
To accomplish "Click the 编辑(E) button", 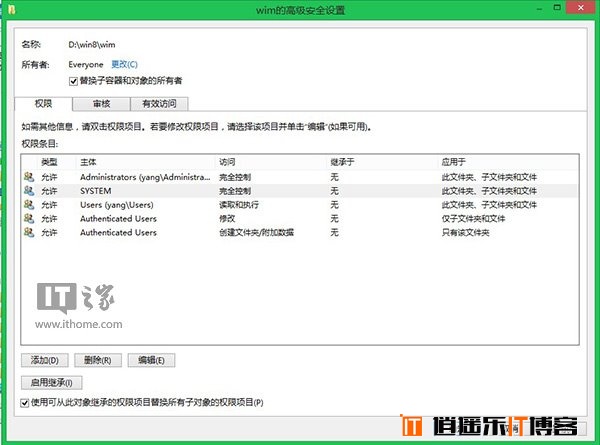I will tap(152, 360).
